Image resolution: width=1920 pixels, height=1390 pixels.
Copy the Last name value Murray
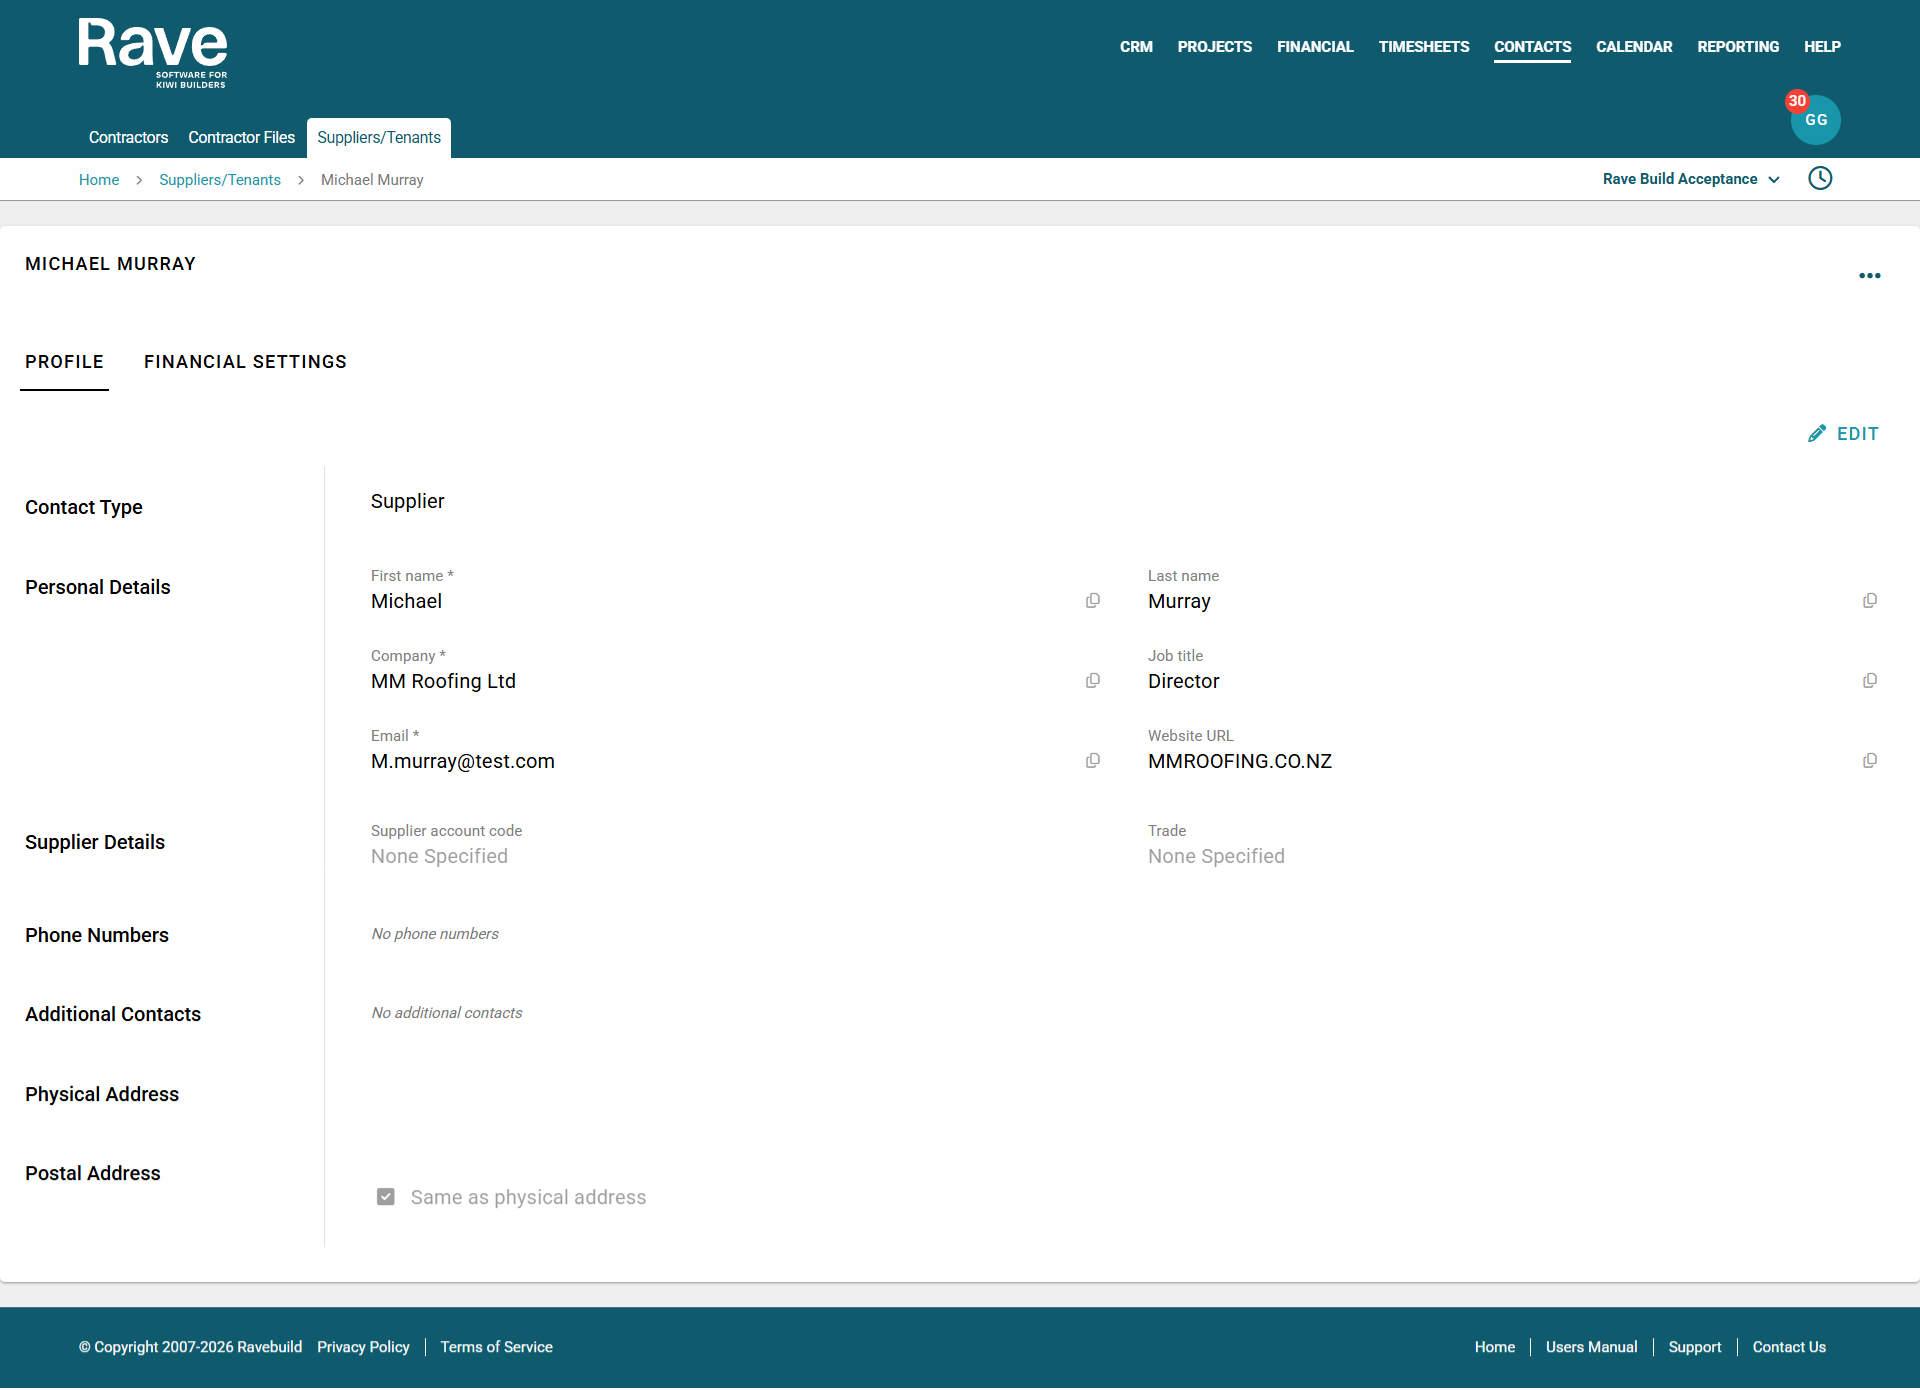coord(1869,601)
